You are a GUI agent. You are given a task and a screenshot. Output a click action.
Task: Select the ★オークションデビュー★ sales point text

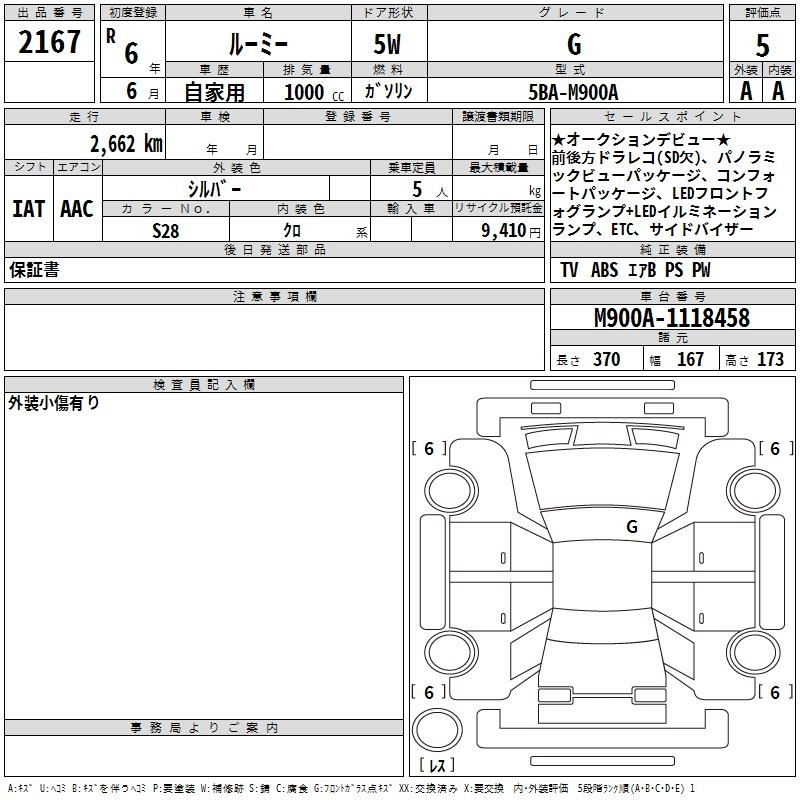(641, 139)
